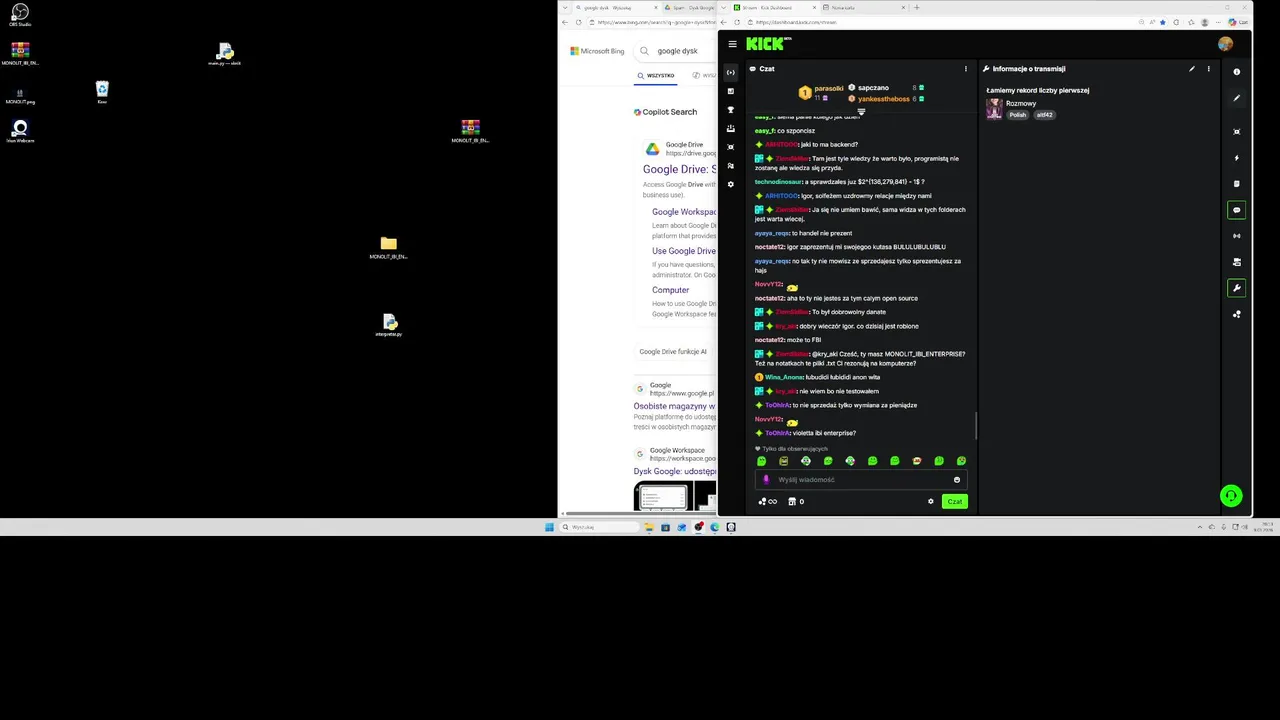Viewport: 1280px width, 720px height.
Task: Open a new tab with the plus button
Action: click(917, 7)
